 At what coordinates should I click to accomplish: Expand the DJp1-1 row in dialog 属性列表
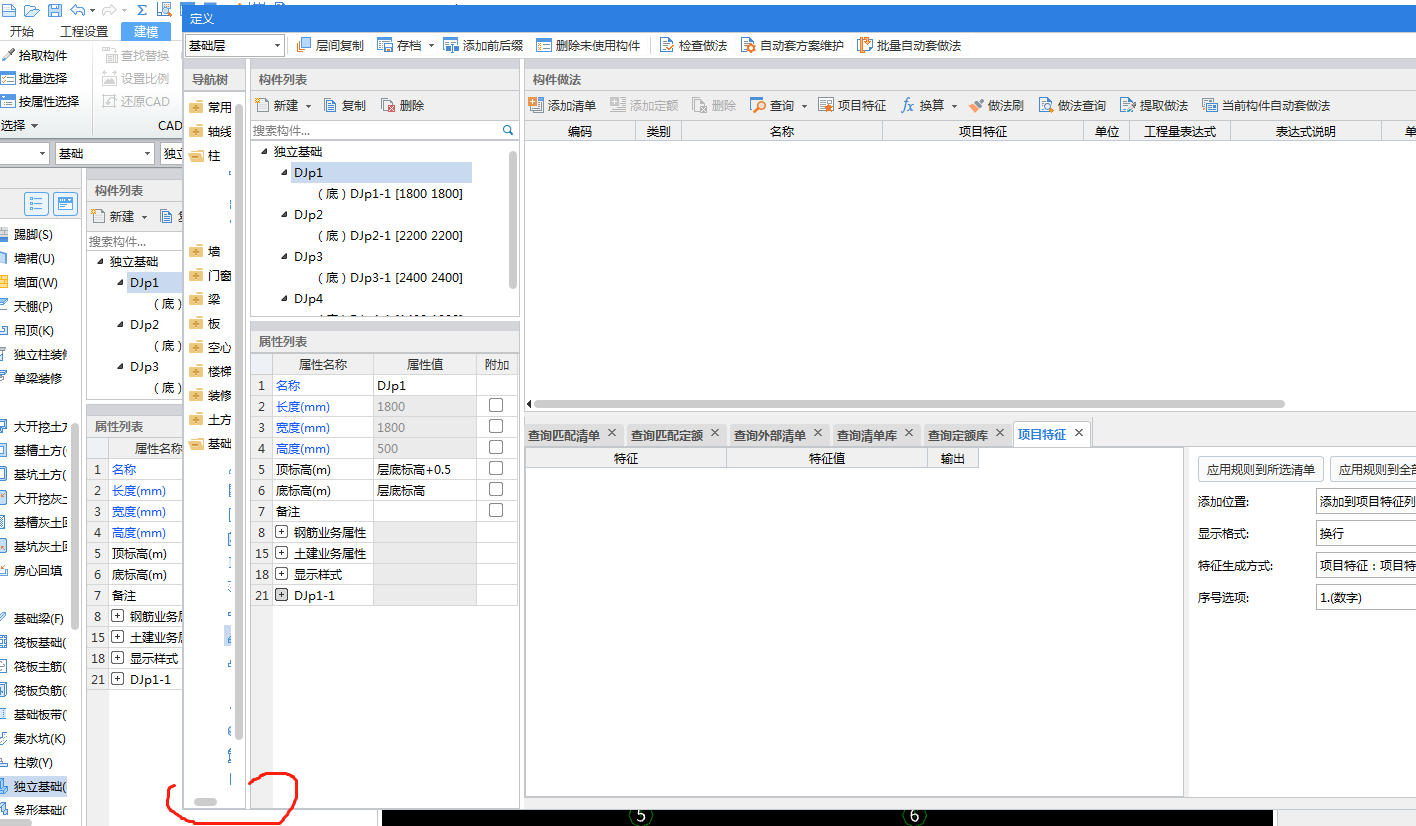(281, 595)
